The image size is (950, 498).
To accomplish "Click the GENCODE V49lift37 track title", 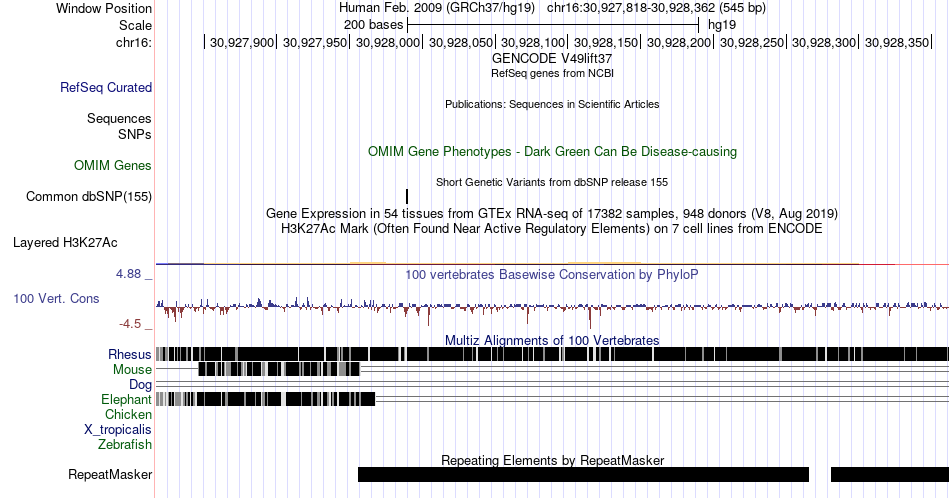I will pyautogui.click(x=552, y=59).
